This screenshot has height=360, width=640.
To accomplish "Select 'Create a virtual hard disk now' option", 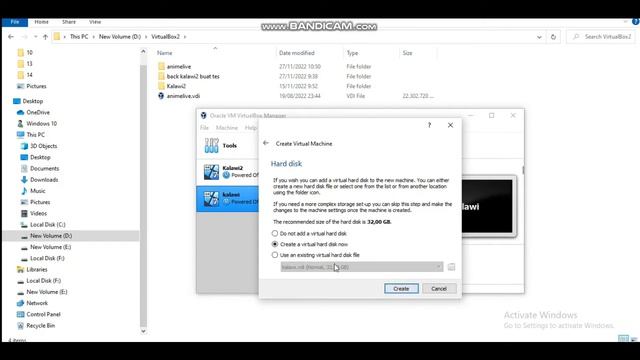I will point(310,244).
